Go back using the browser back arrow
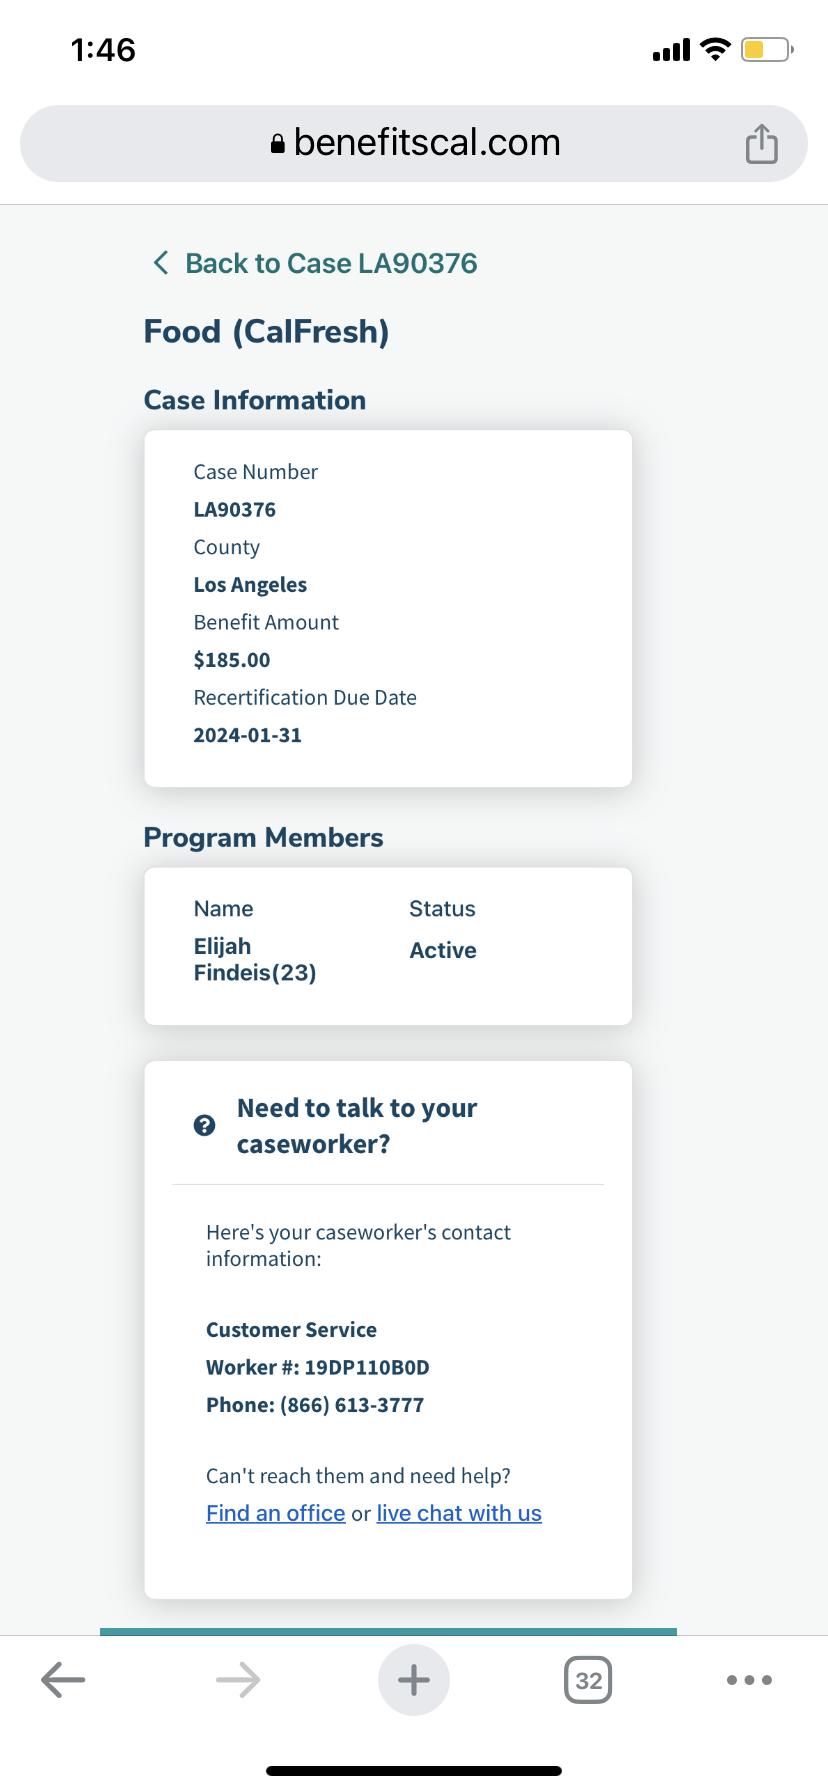828x1792 pixels. pos(63,1680)
